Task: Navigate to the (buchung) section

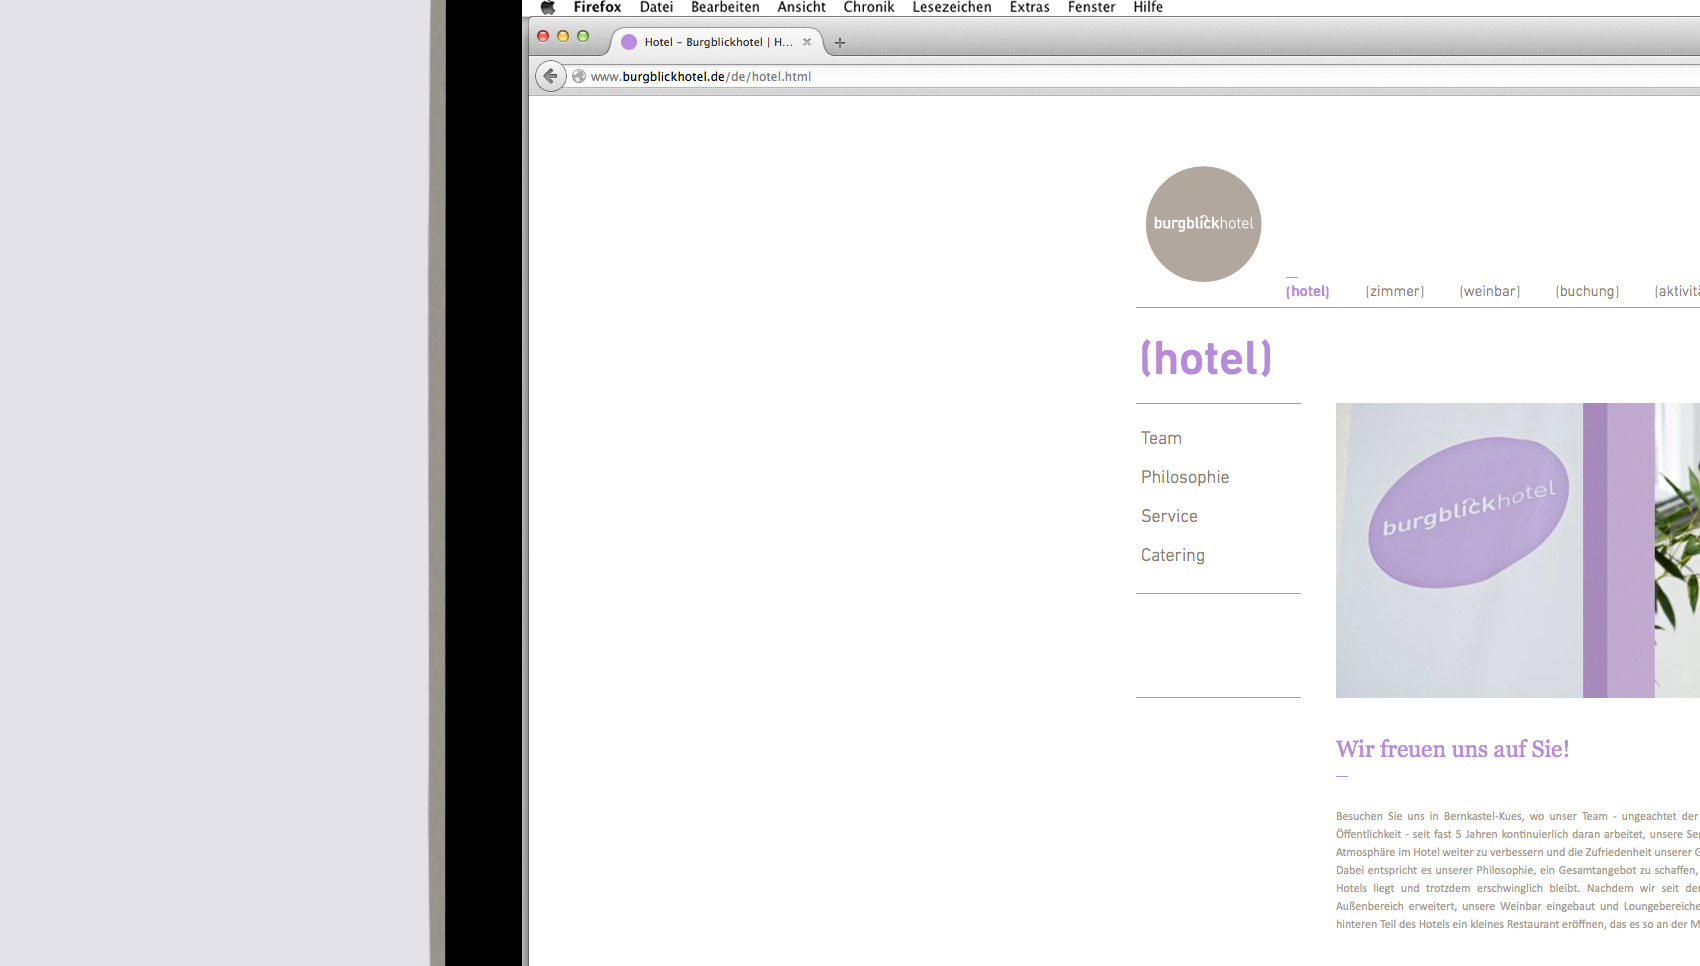Action: point(1587,291)
